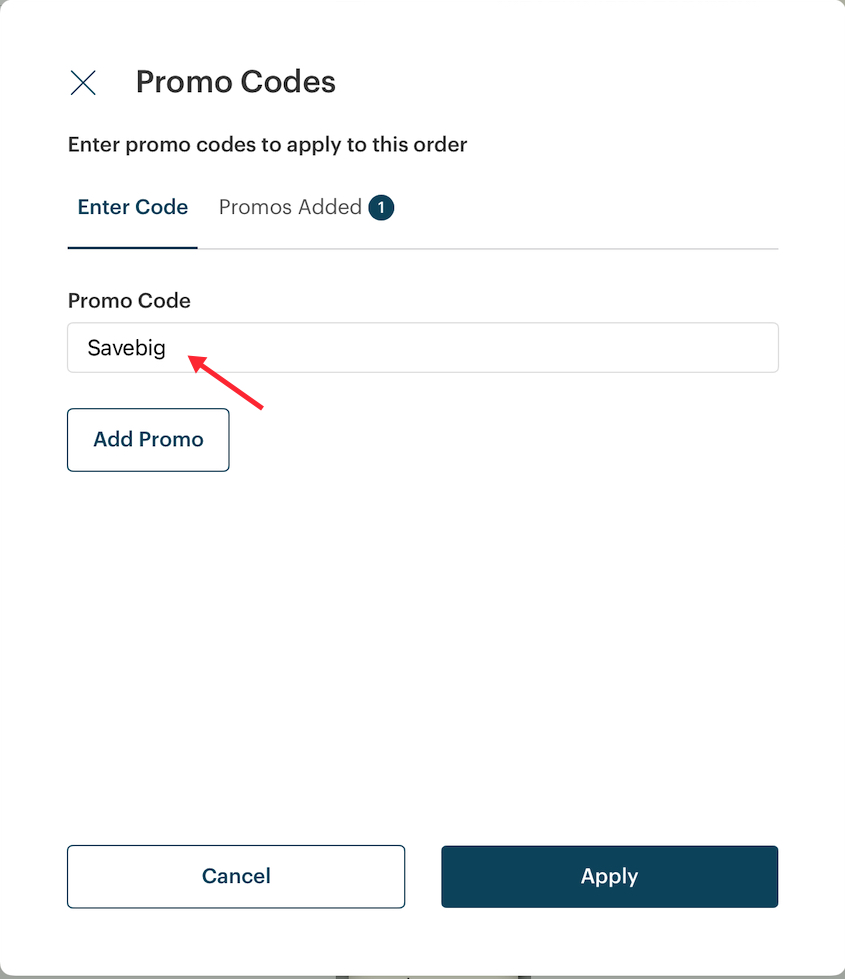Click the 'Enter promo codes to apply' instruction text
Screen dimensions: 845x979
point(267,145)
